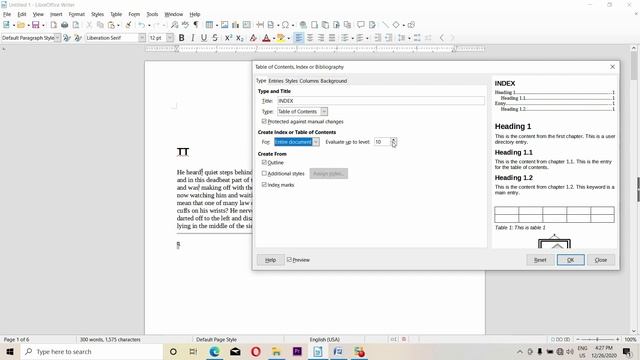Click the Title input field containing INDEX
This screenshot has width=640, height=360.
[x=381, y=101]
